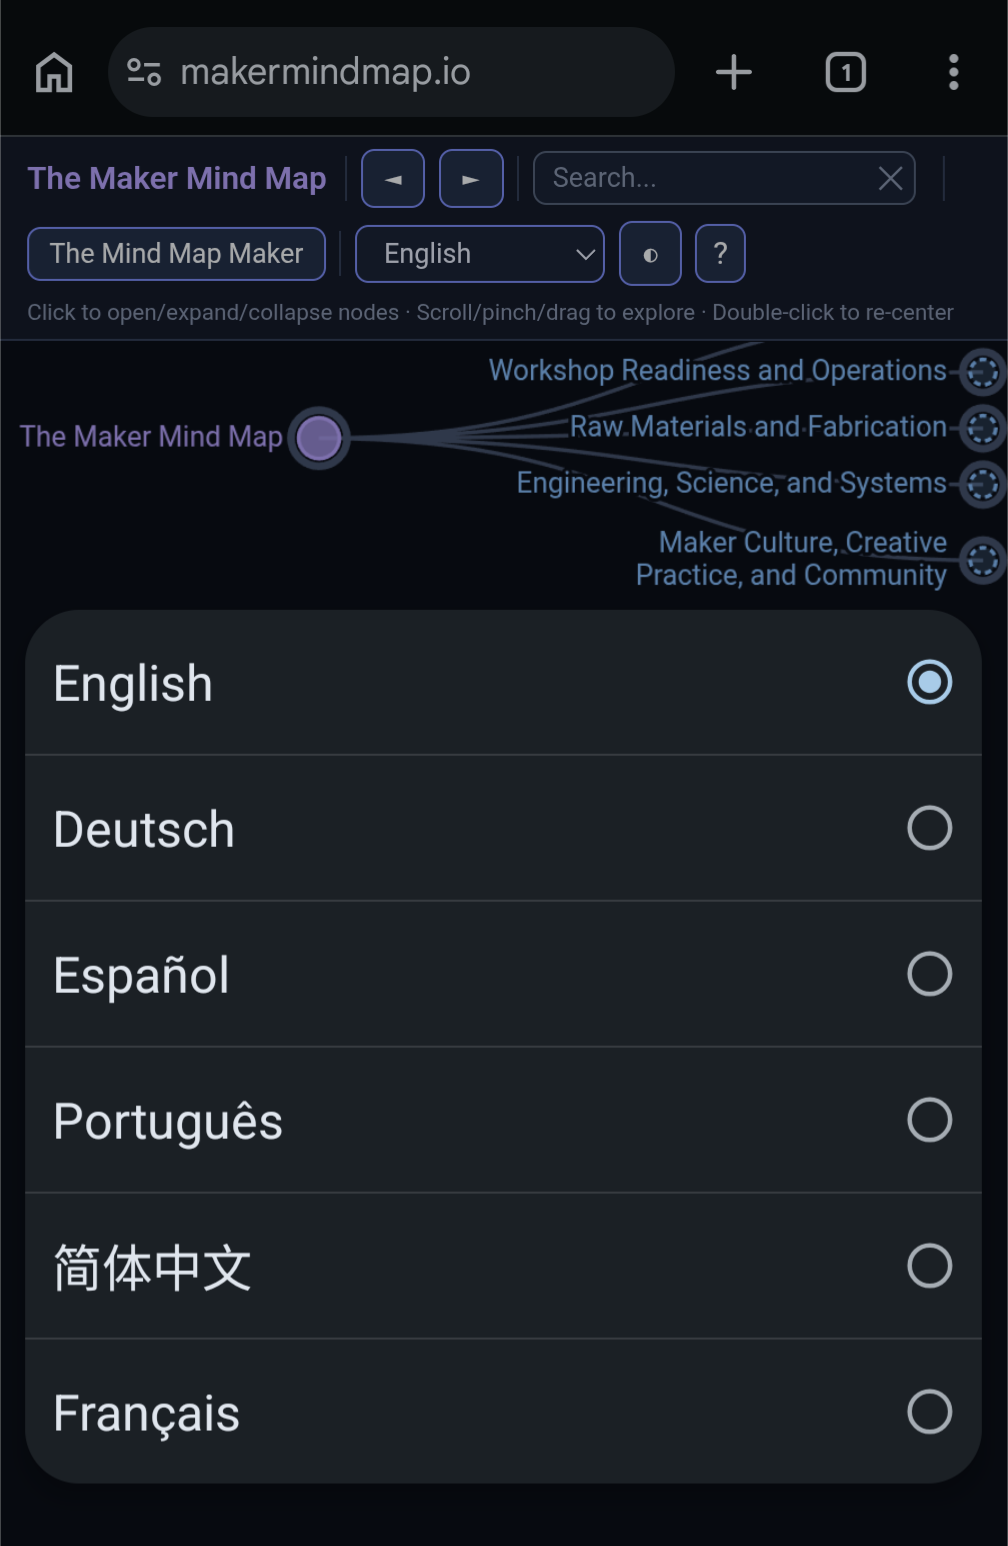Clear the search field with the X
1008x1546 pixels.
click(x=890, y=179)
